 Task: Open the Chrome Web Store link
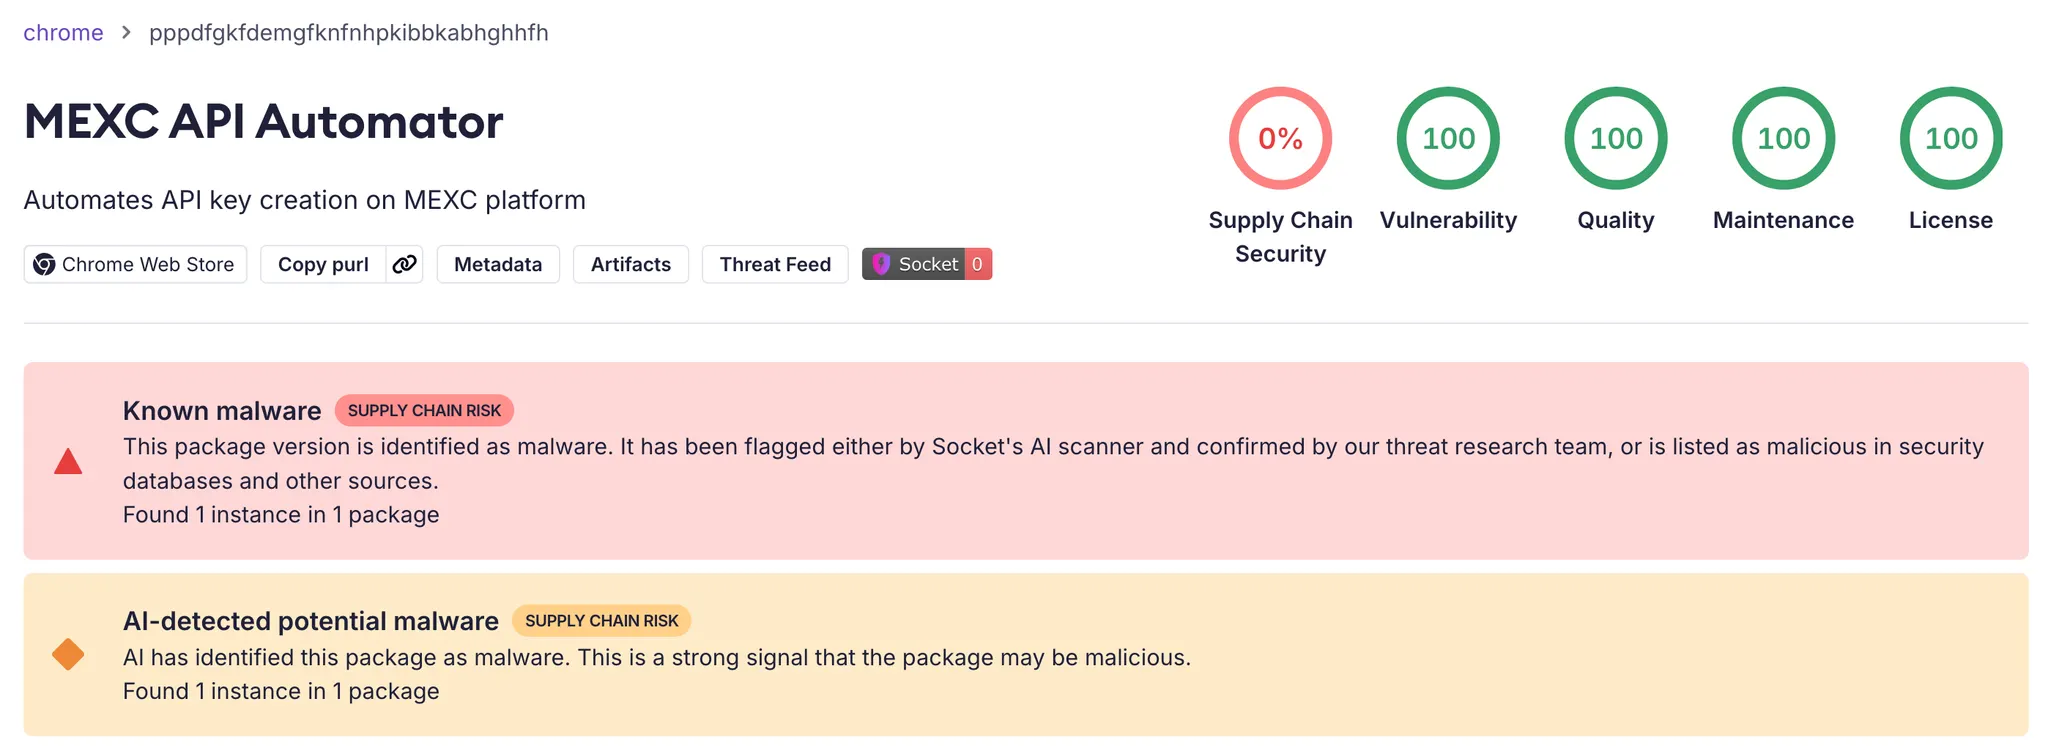(x=135, y=264)
